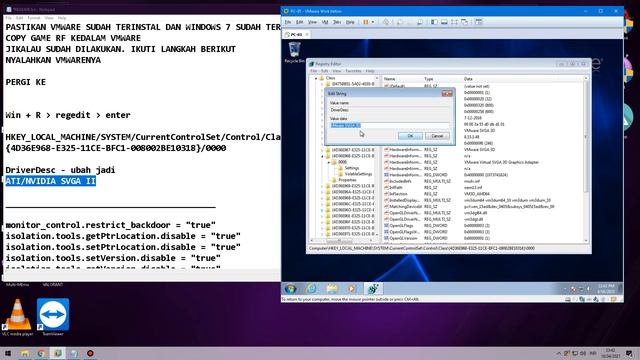Open Windows Media Player in VM taskbar

click(x=352, y=289)
